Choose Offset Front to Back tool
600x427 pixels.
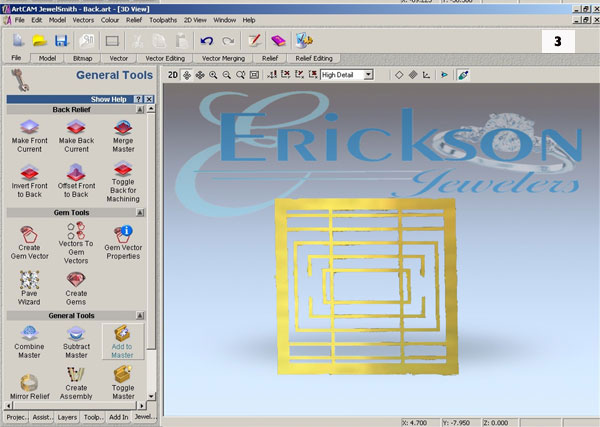(x=76, y=181)
